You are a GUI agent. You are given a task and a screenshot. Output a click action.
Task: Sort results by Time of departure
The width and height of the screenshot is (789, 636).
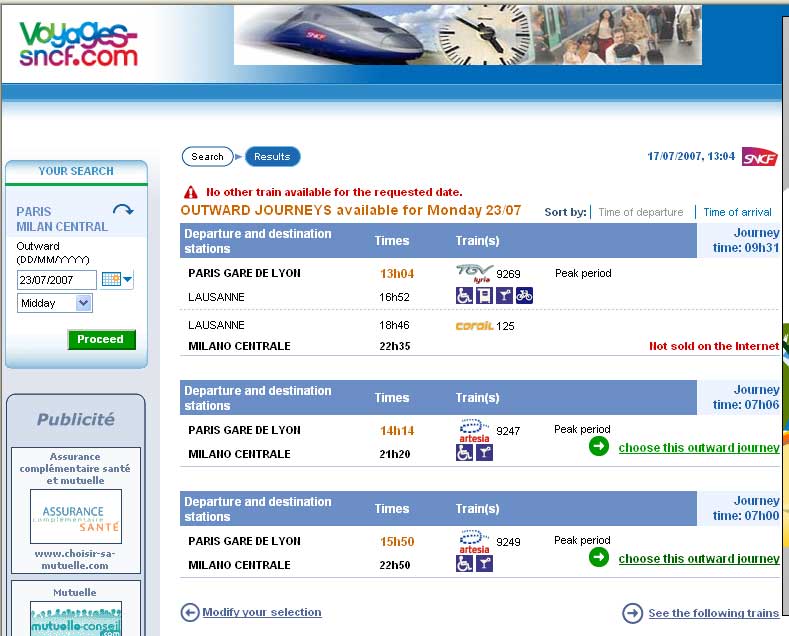(x=640, y=212)
